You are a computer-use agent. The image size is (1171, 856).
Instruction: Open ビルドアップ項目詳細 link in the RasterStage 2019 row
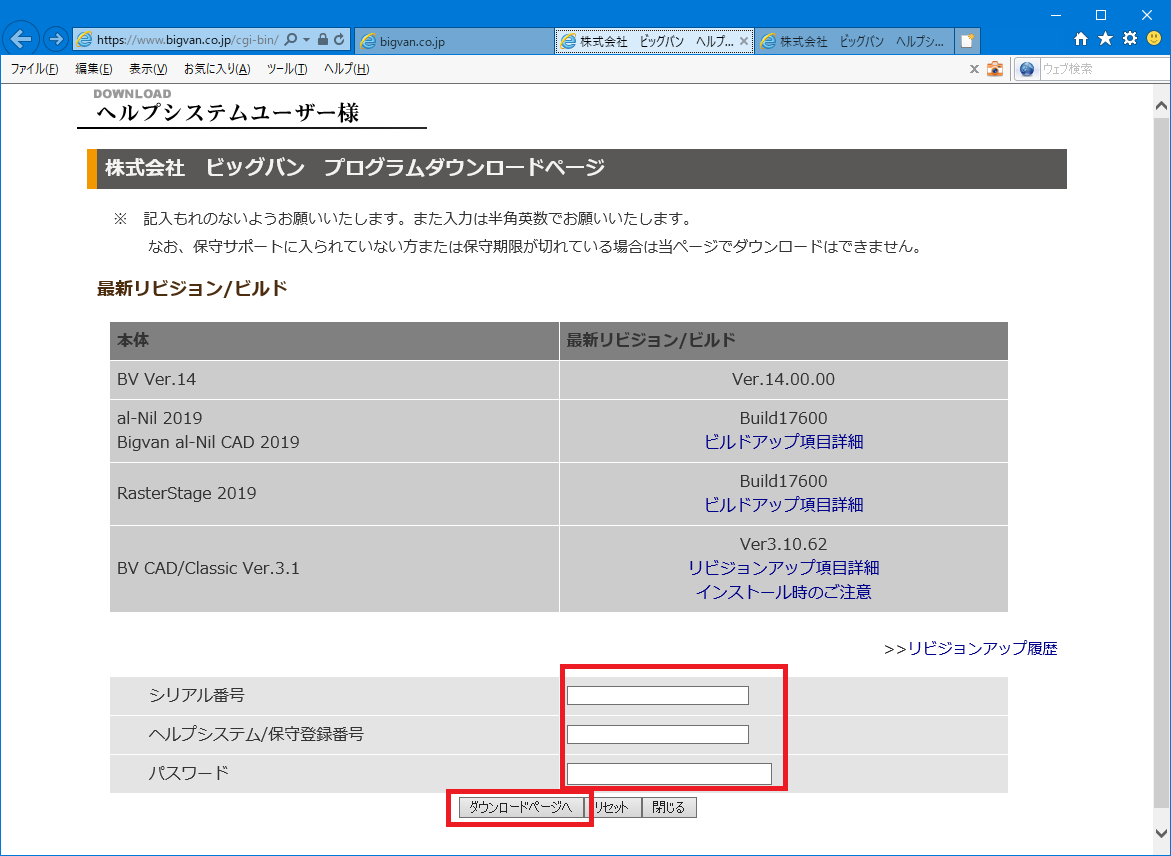[x=783, y=505]
